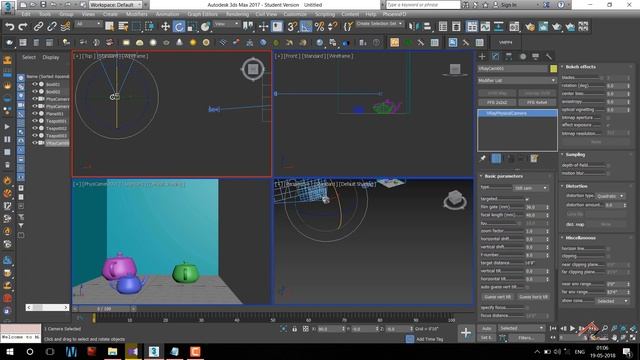
Task: Click the Undo arrow in main toolbar
Action: (9, 27)
